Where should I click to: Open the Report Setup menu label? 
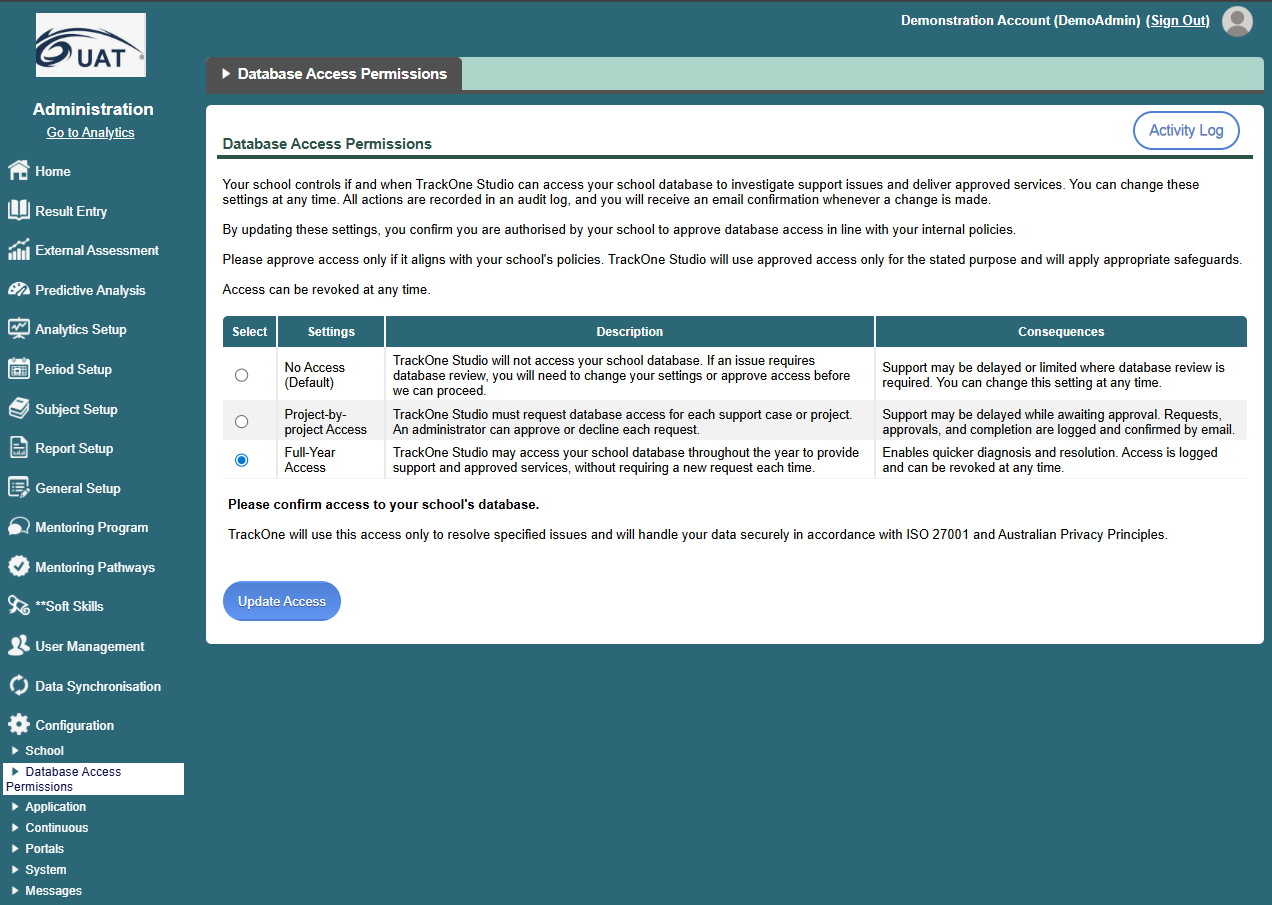coord(74,448)
